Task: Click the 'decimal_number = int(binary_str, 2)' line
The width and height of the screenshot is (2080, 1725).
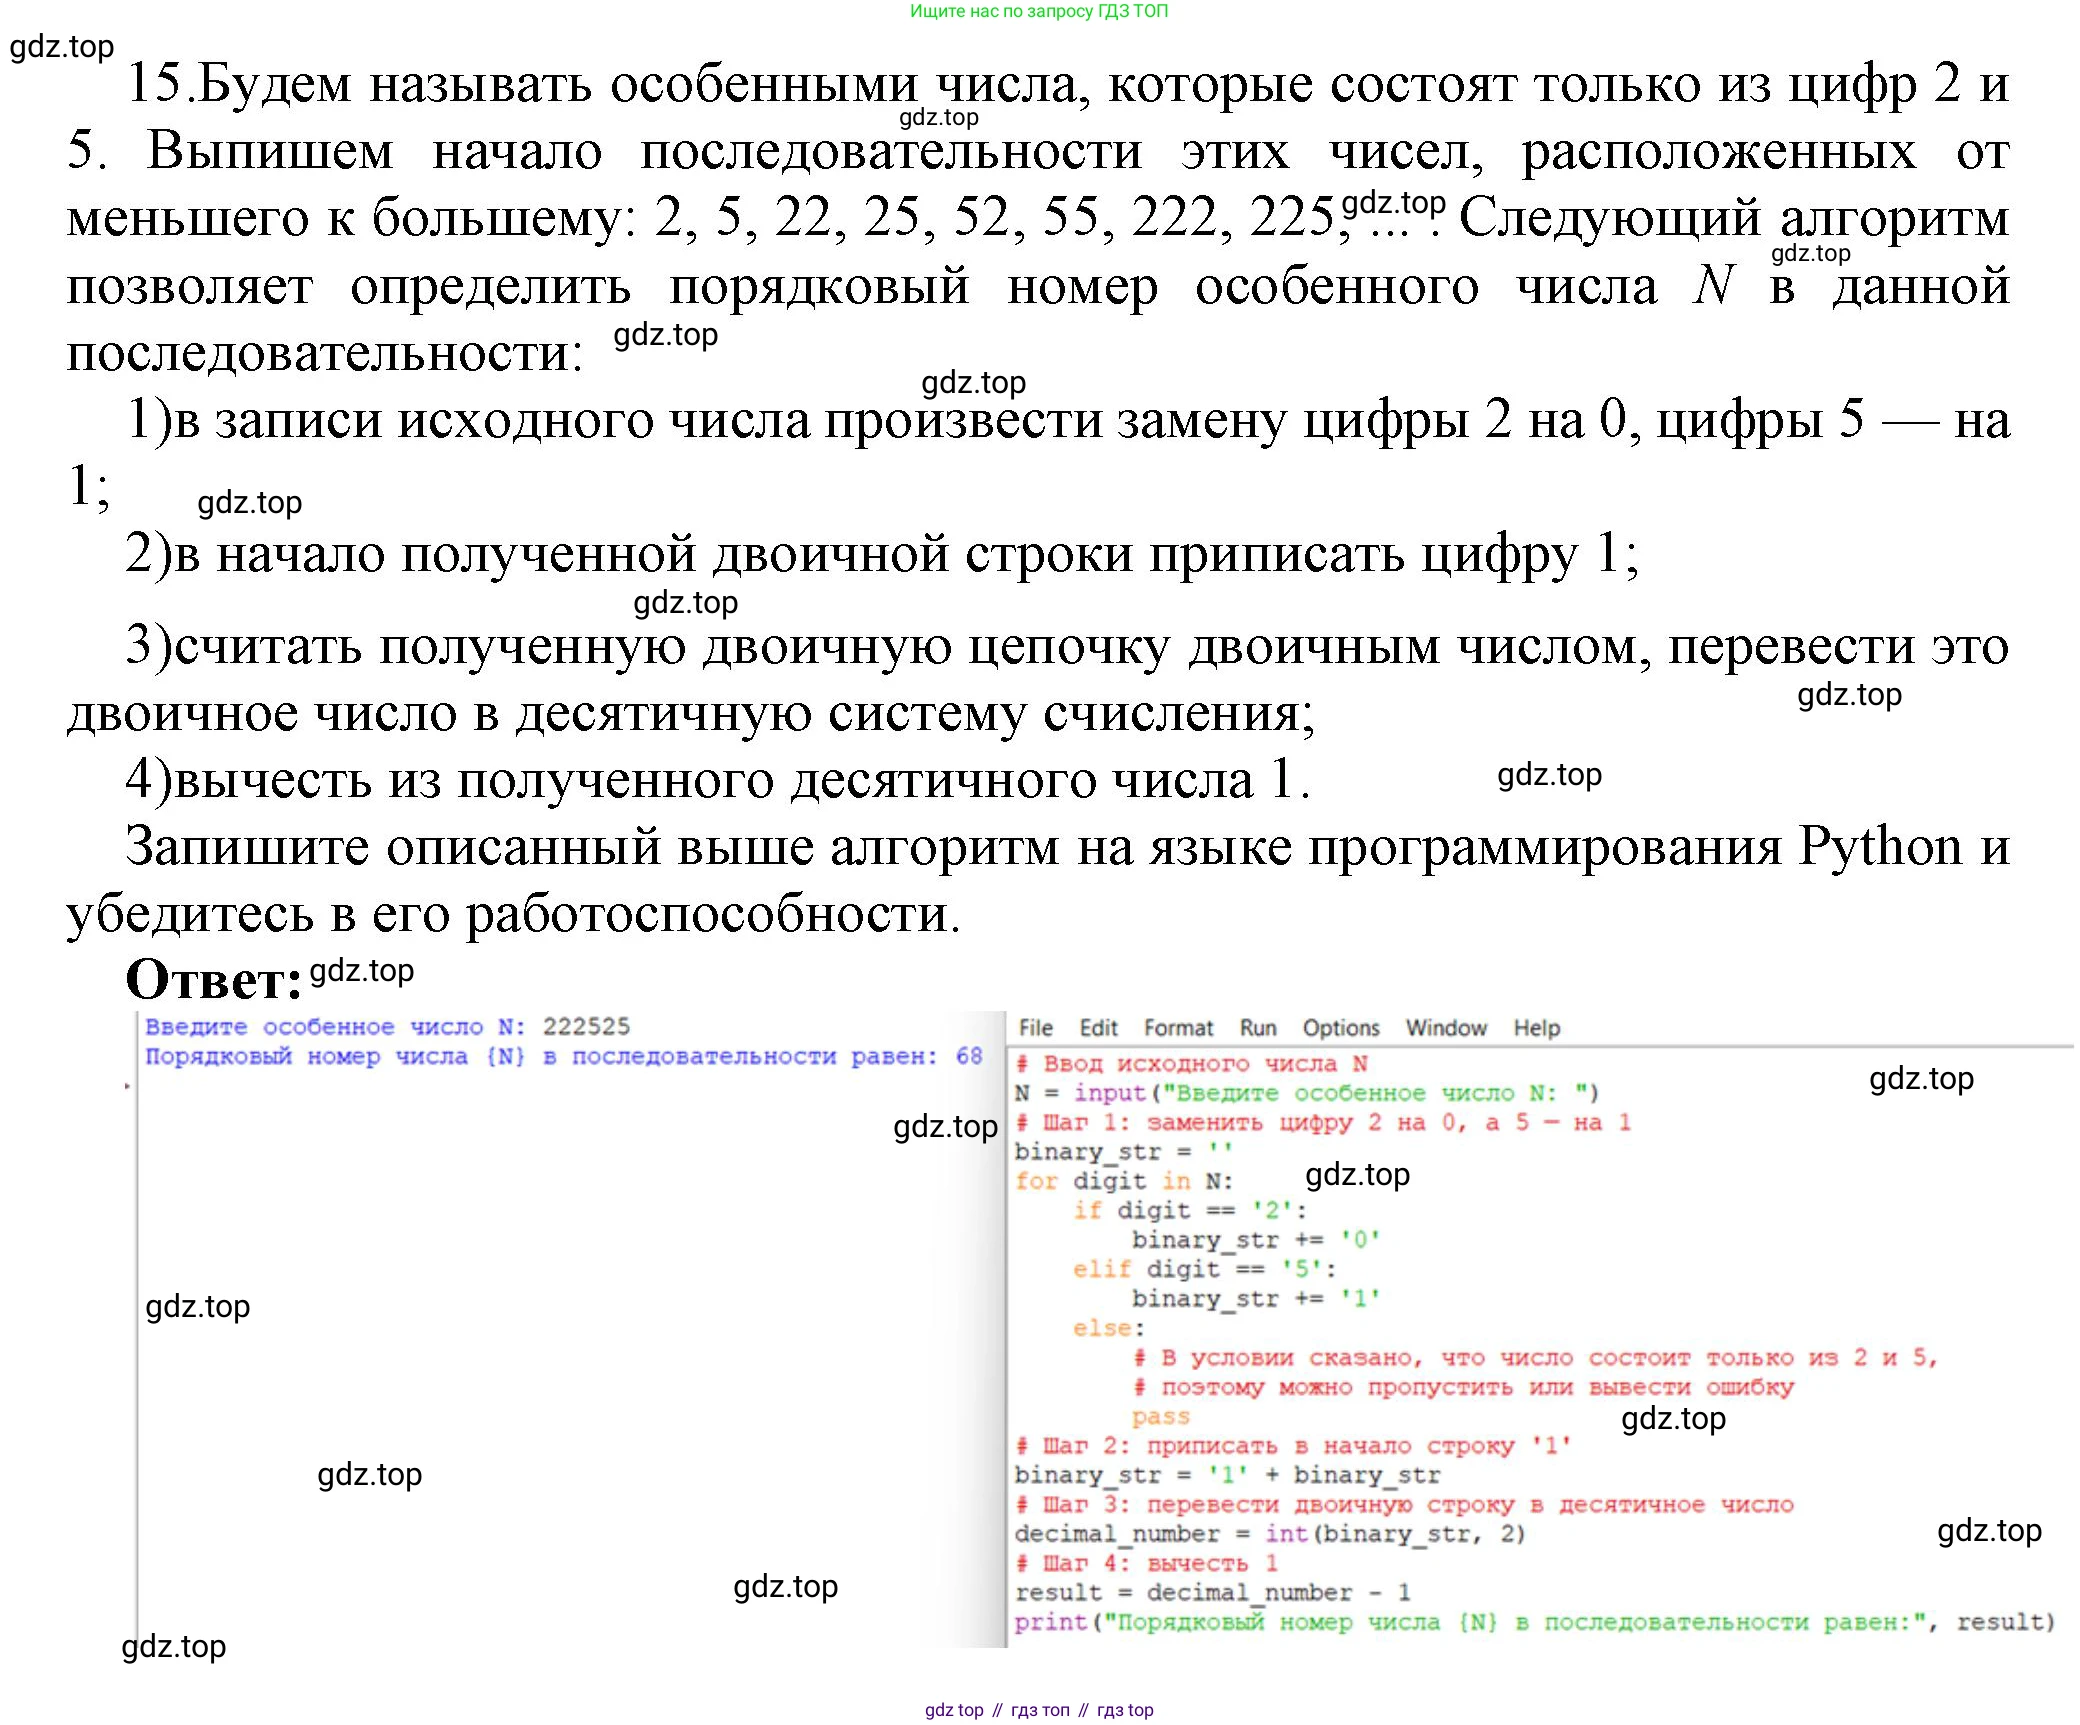Action: tap(1270, 1535)
